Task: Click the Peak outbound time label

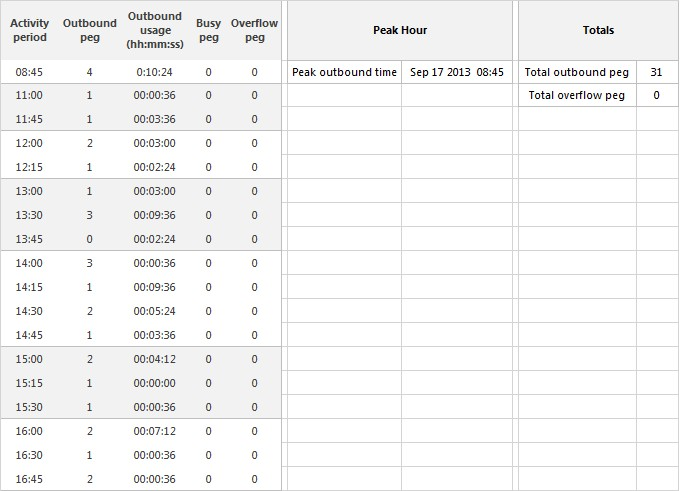Action: click(344, 72)
